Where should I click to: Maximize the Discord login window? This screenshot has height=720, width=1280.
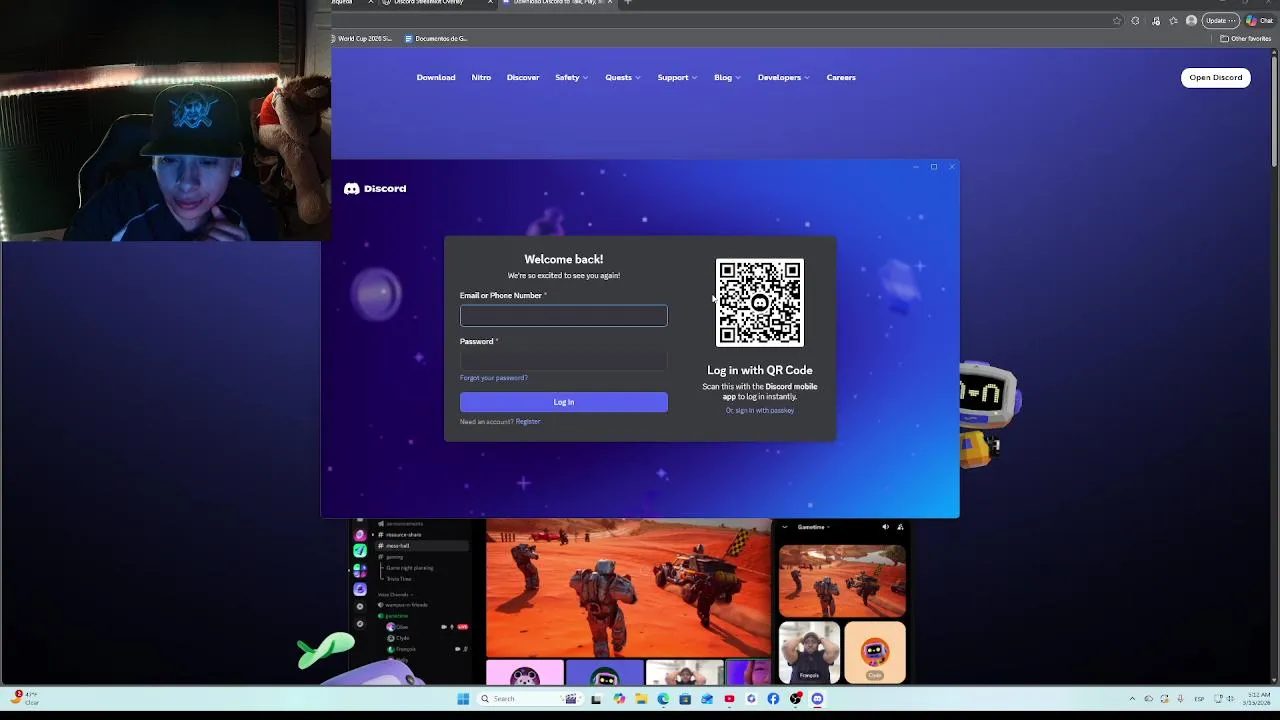pyautogui.click(x=933, y=167)
